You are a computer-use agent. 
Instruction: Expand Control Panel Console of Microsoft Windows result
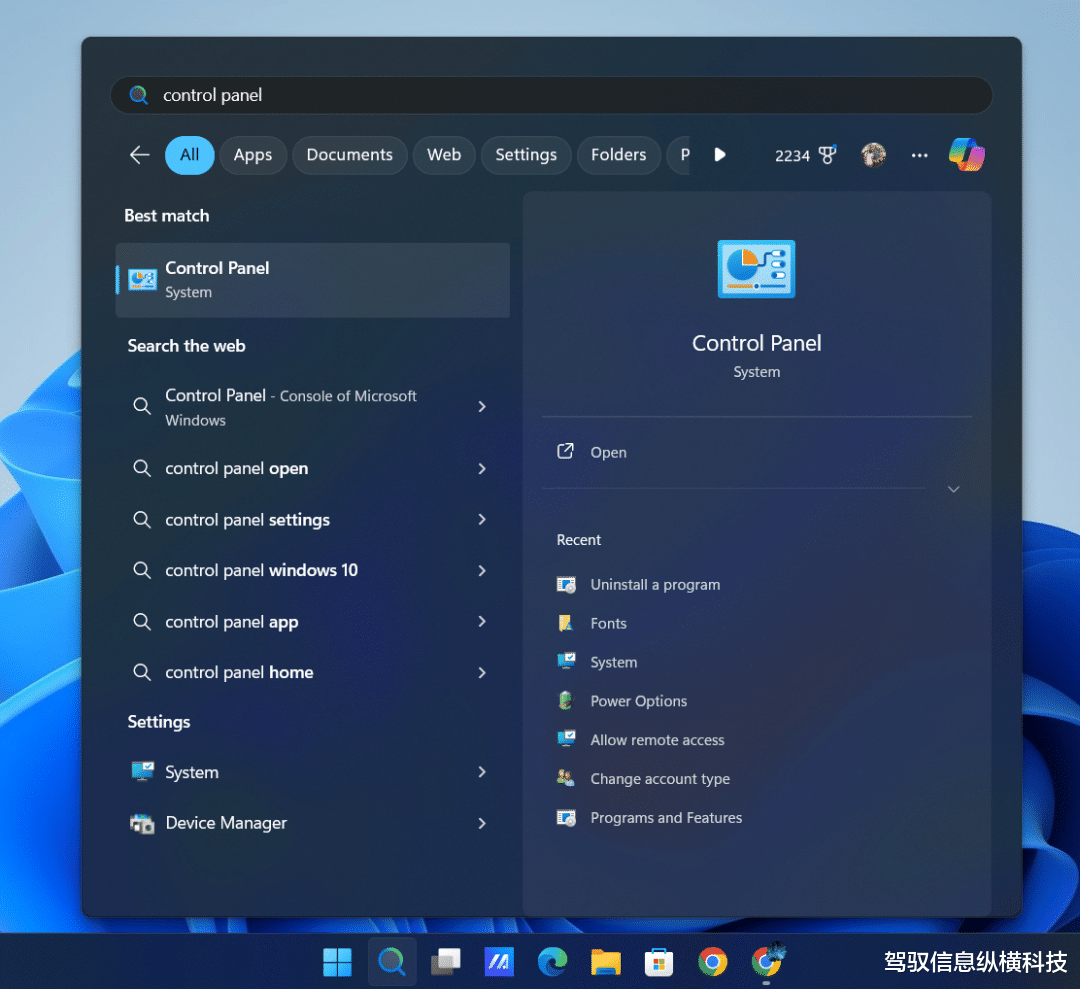click(x=482, y=406)
